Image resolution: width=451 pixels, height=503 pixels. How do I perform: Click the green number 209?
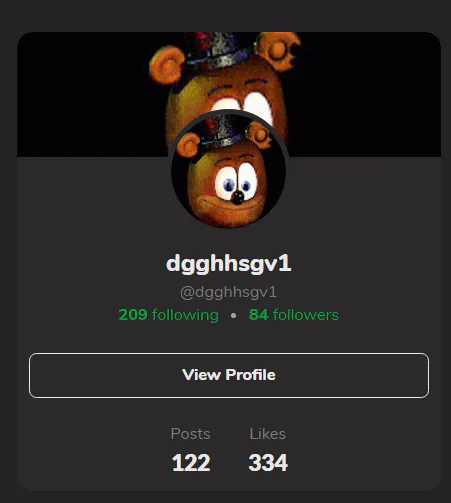click(133, 315)
